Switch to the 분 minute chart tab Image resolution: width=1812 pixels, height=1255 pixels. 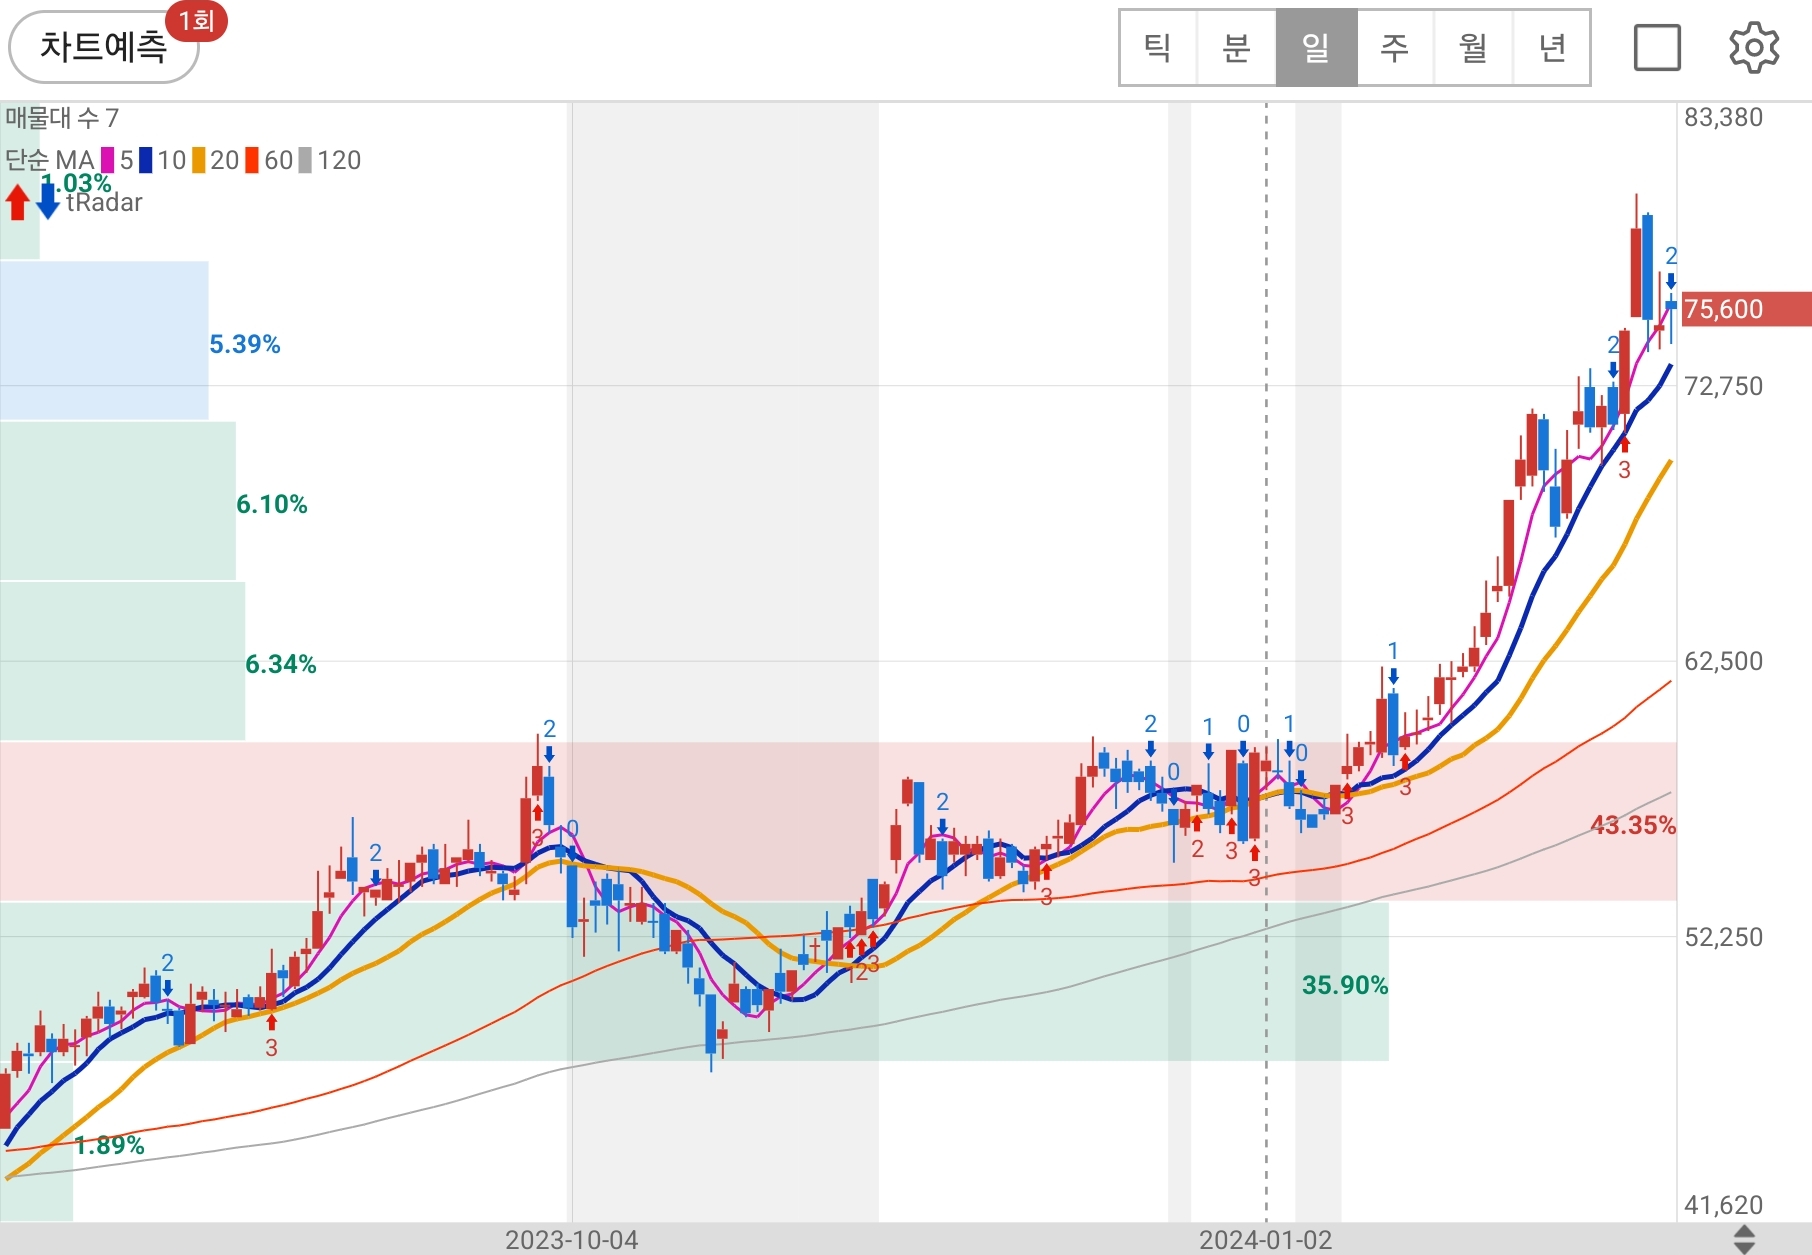(1237, 47)
